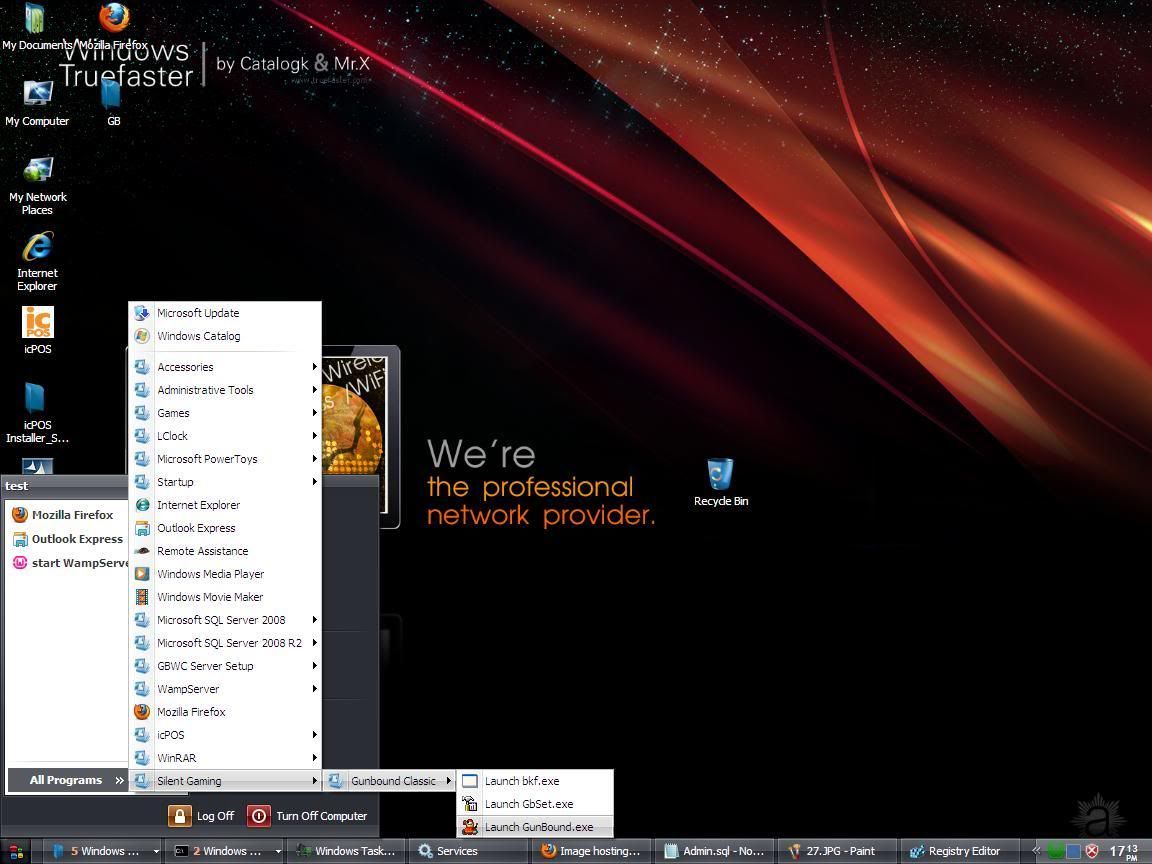The height and width of the screenshot is (864, 1152).
Task: Open the Mozilla Firefox desktop icon
Action: point(114,20)
